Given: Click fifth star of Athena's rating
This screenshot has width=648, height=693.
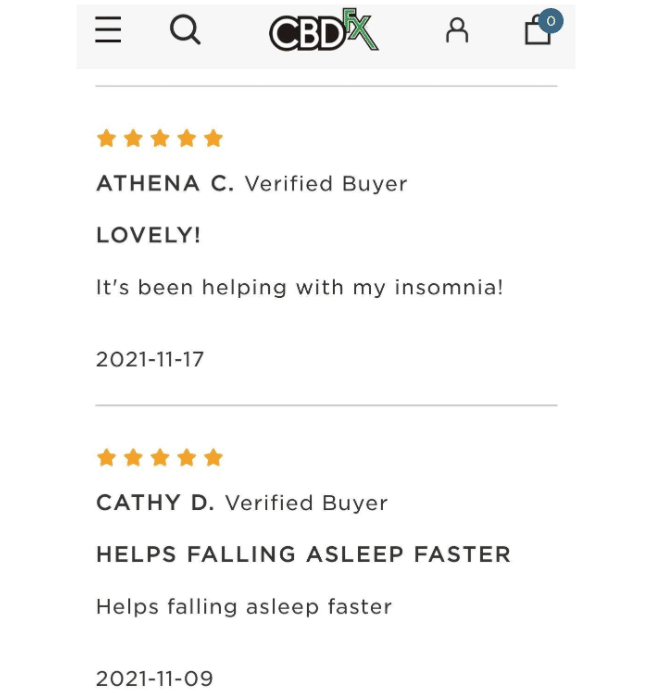Looking at the screenshot, I should (213, 139).
